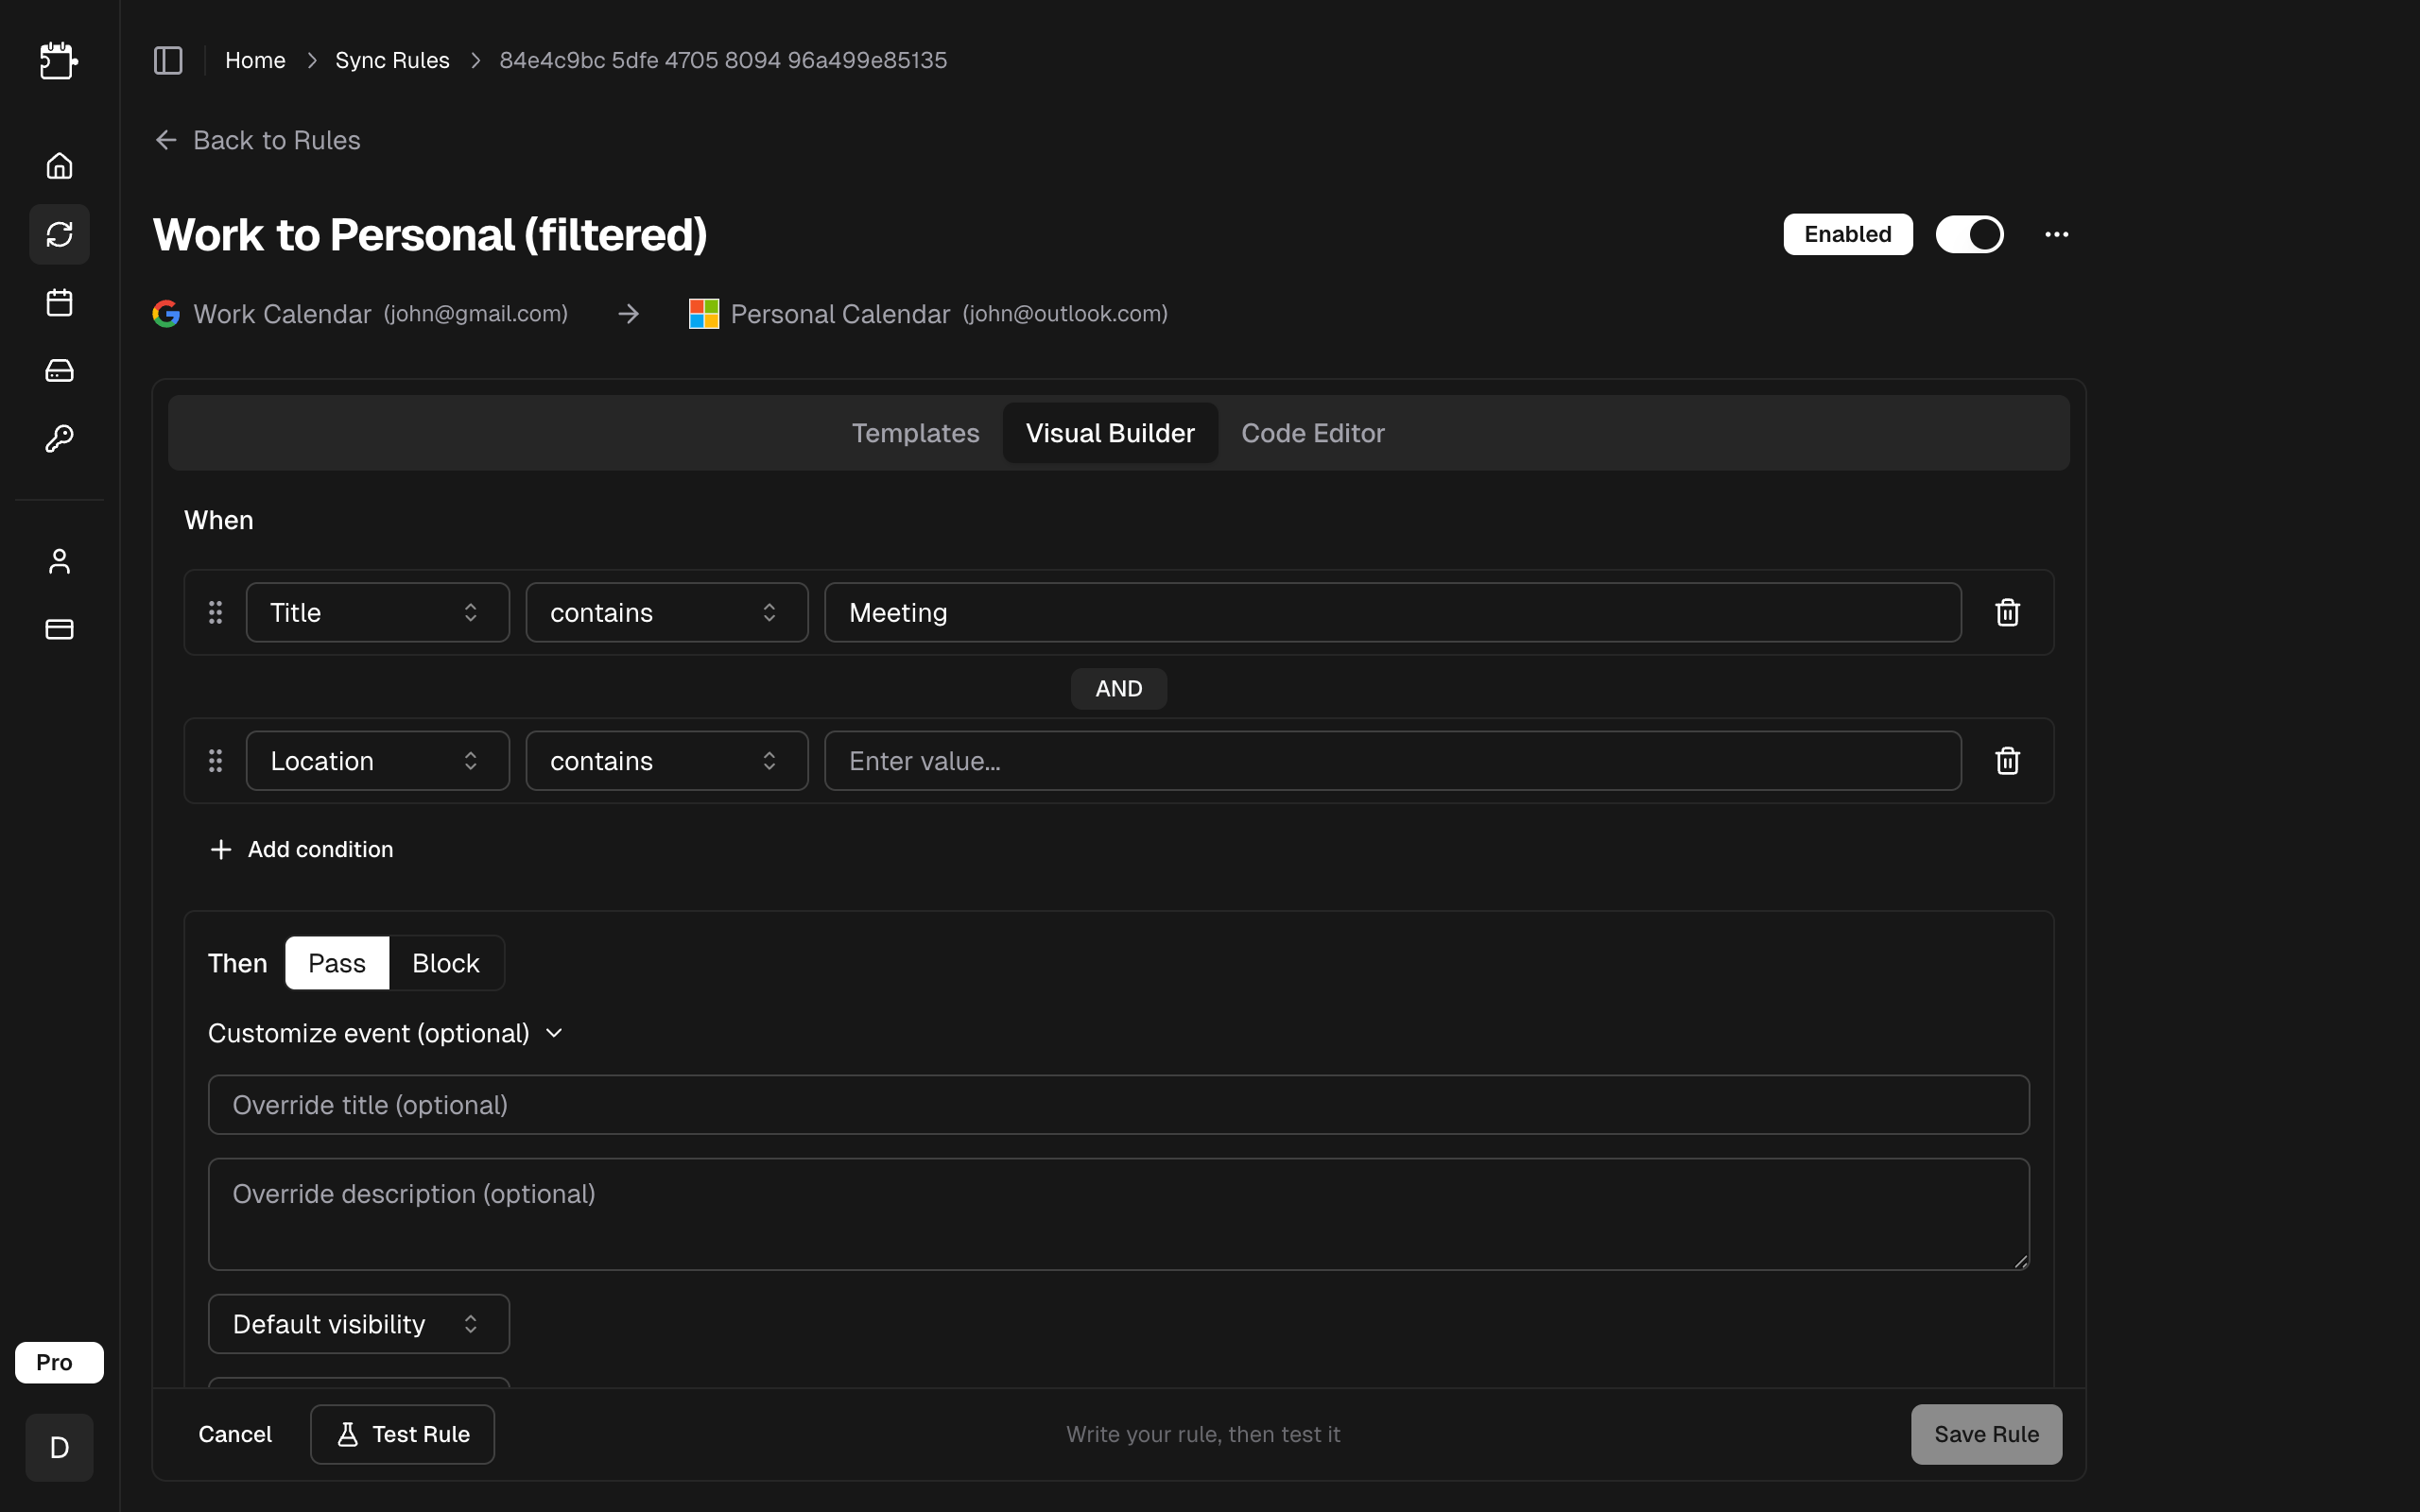Select Pass as the Then action
2420x1512 pixels.
[x=337, y=962]
